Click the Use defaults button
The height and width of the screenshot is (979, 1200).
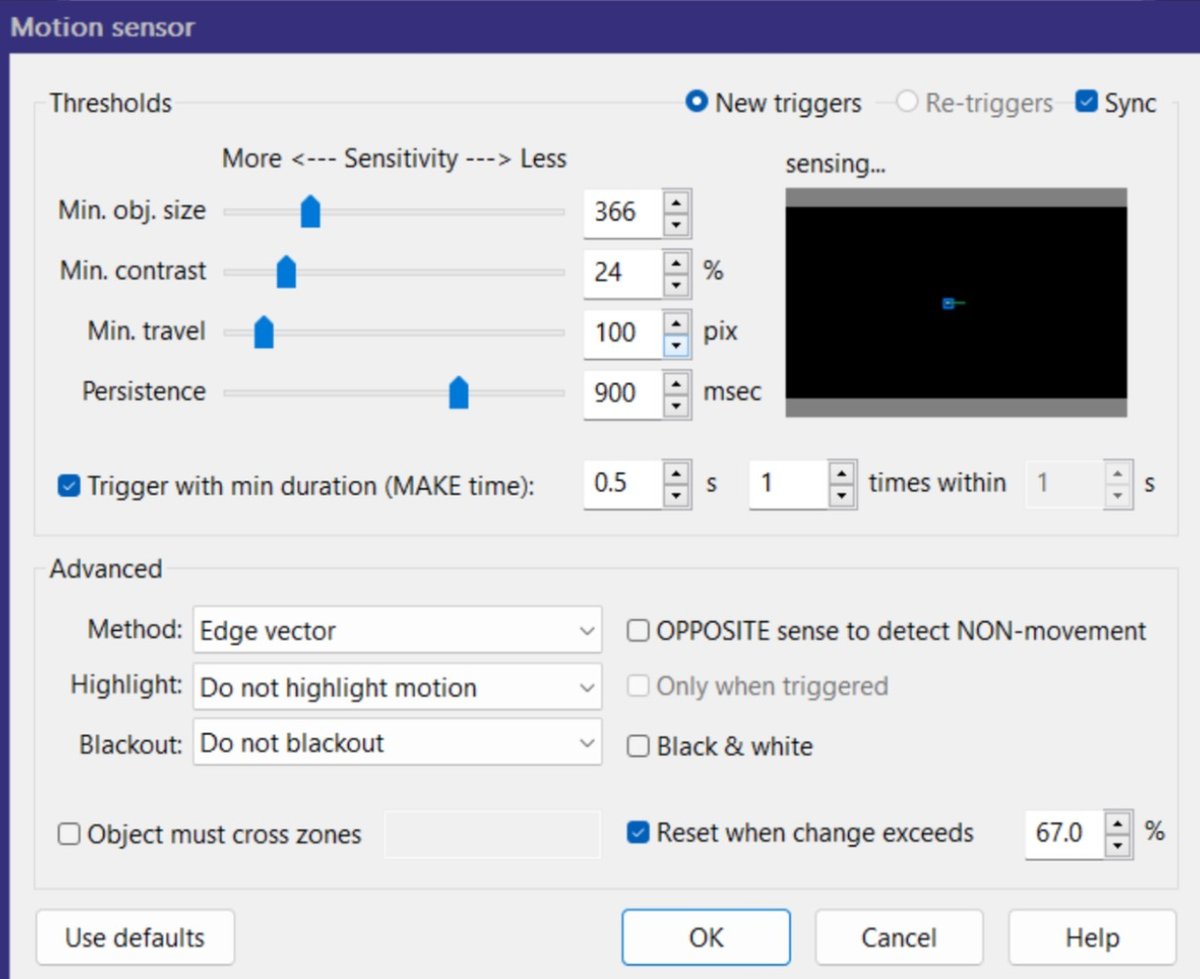coord(135,938)
